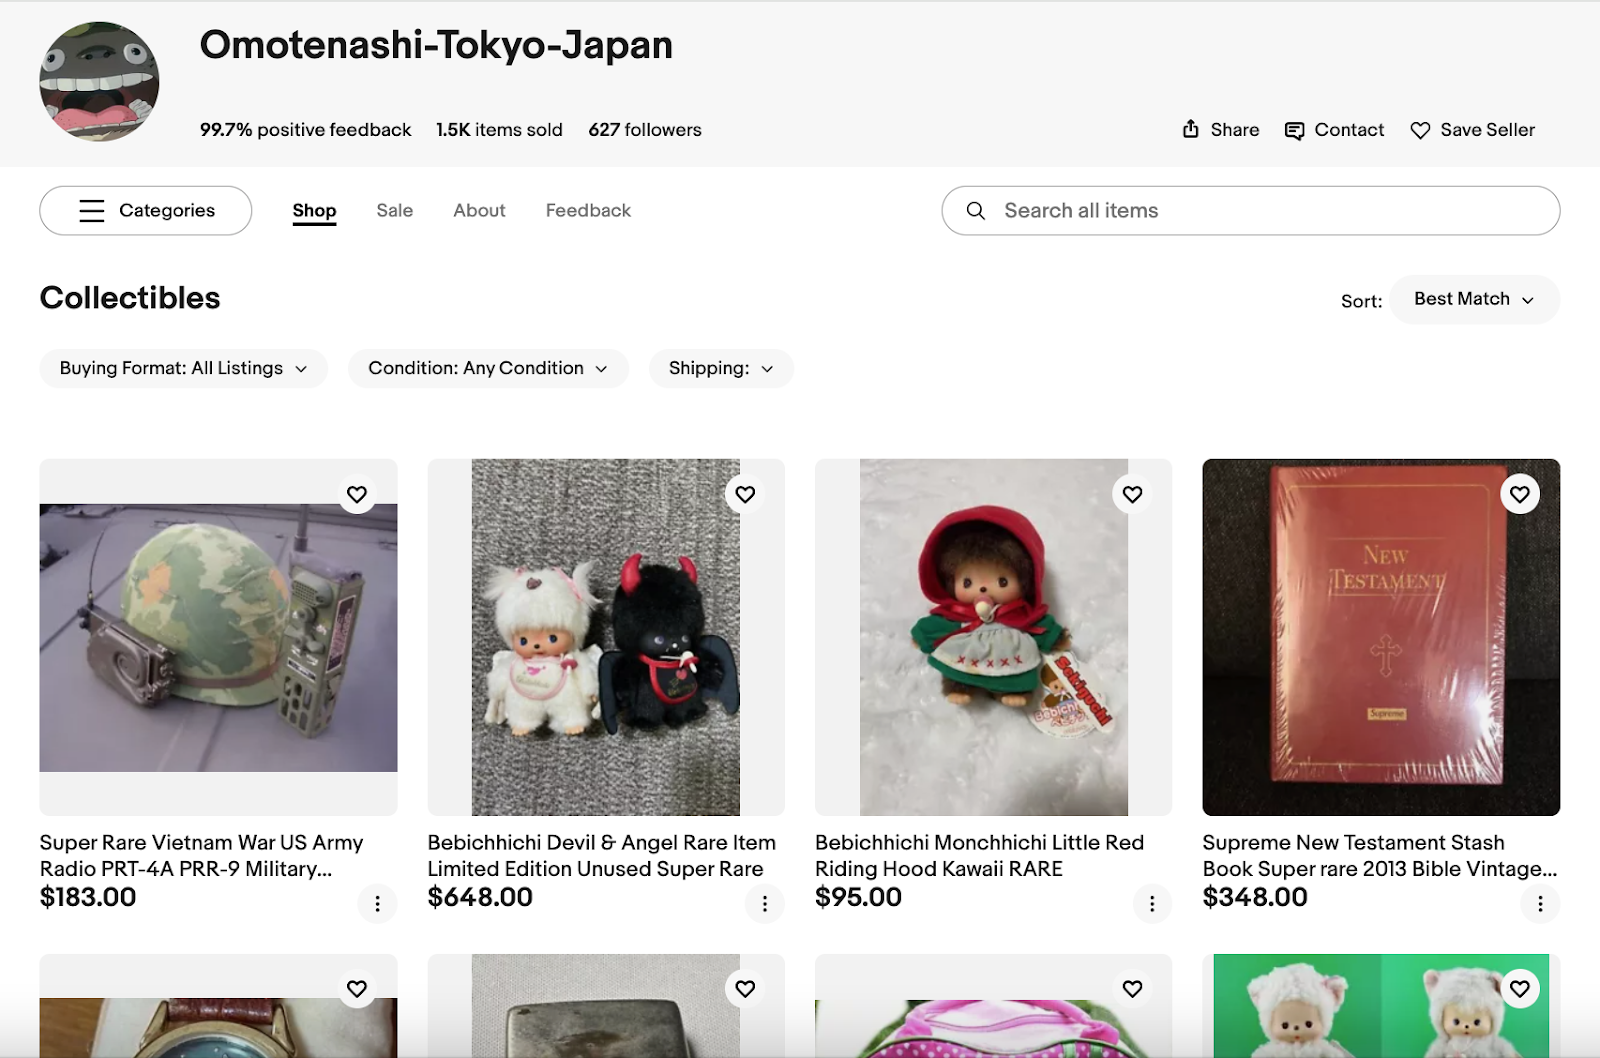Click the Contact message icon
Screen dimensions: 1600x1058
[1294, 130]
